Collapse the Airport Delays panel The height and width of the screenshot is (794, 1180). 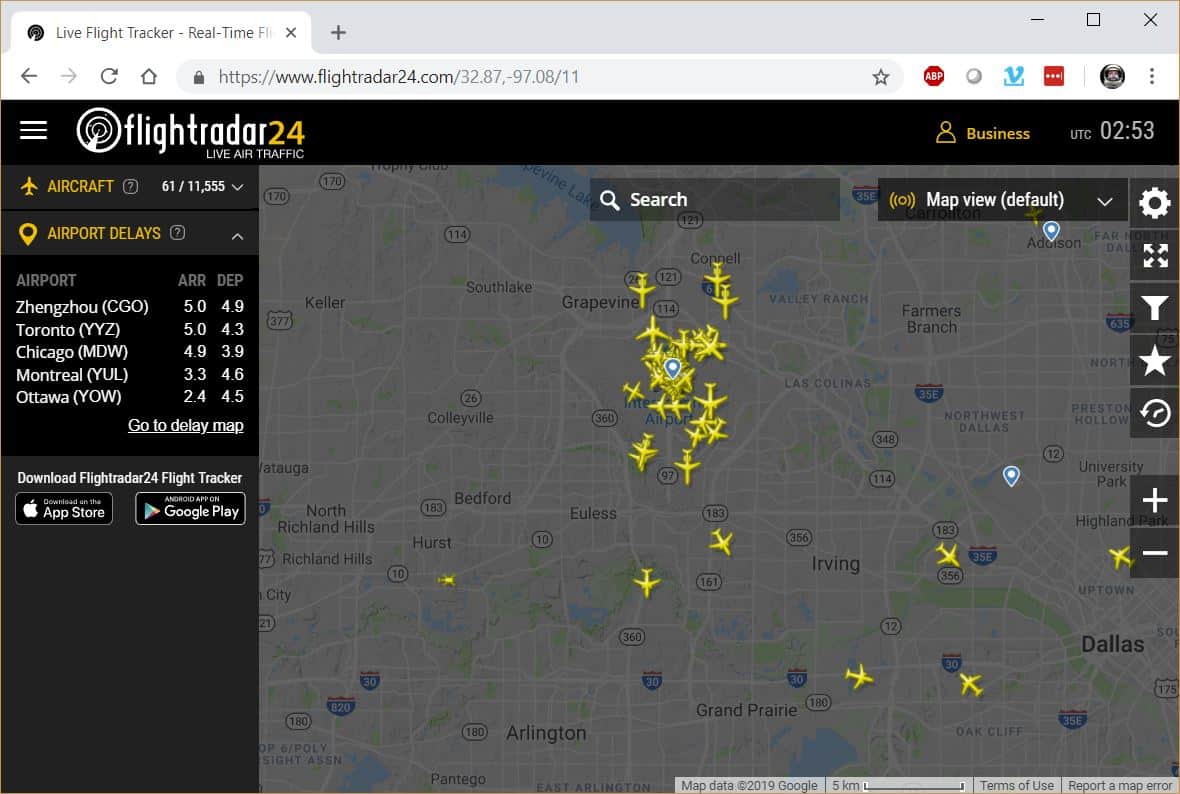pos(238,236)
